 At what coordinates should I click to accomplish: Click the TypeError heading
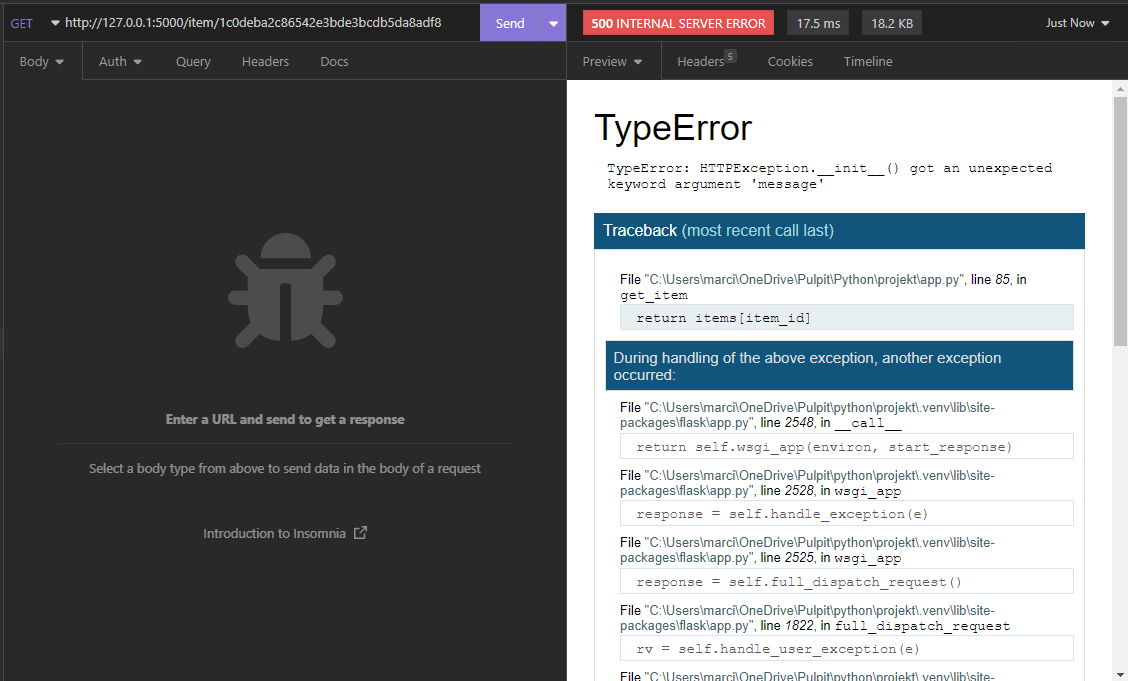click(x=673, y=128)
